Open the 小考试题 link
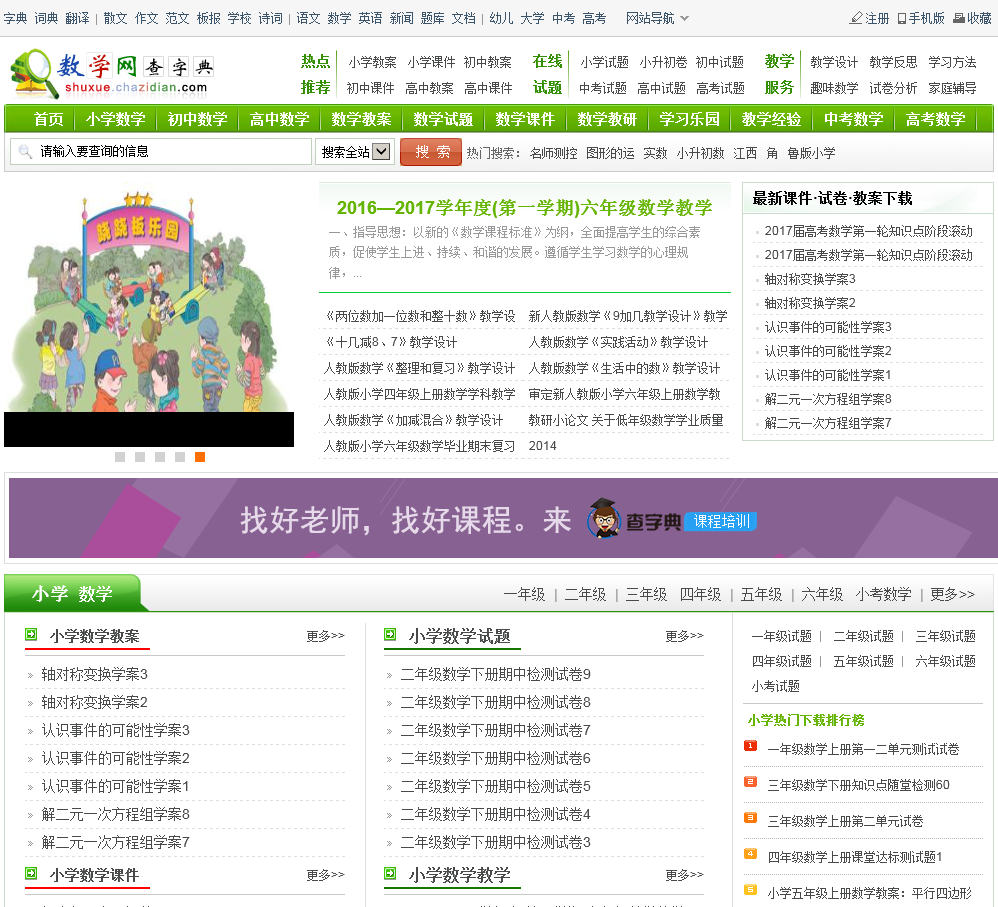 pos(775,686)
